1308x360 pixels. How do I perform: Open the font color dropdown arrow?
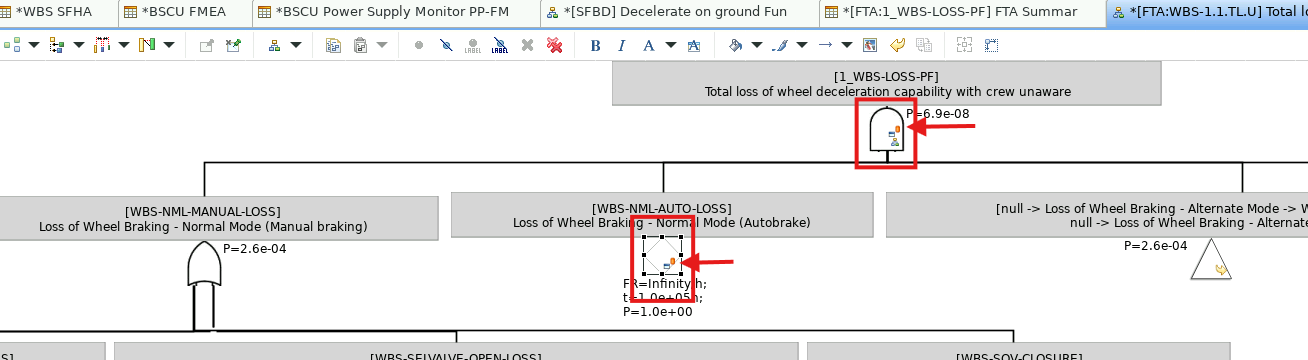[671, 45]
